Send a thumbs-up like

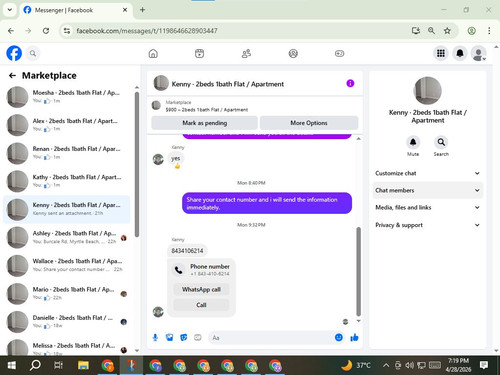point(354,338)
